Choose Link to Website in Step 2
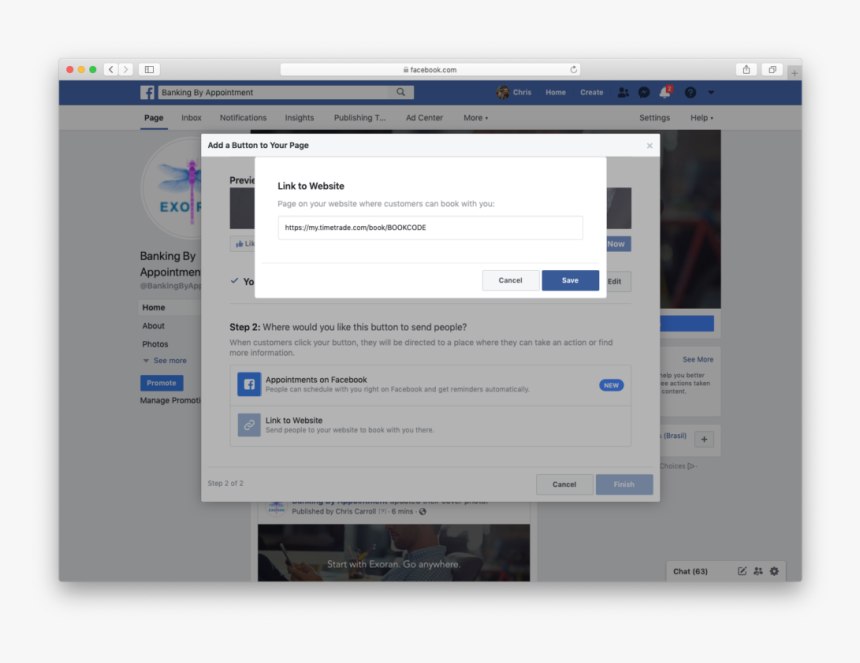The height and width of the screenshot is (663, 860). (x=430, y=424)
